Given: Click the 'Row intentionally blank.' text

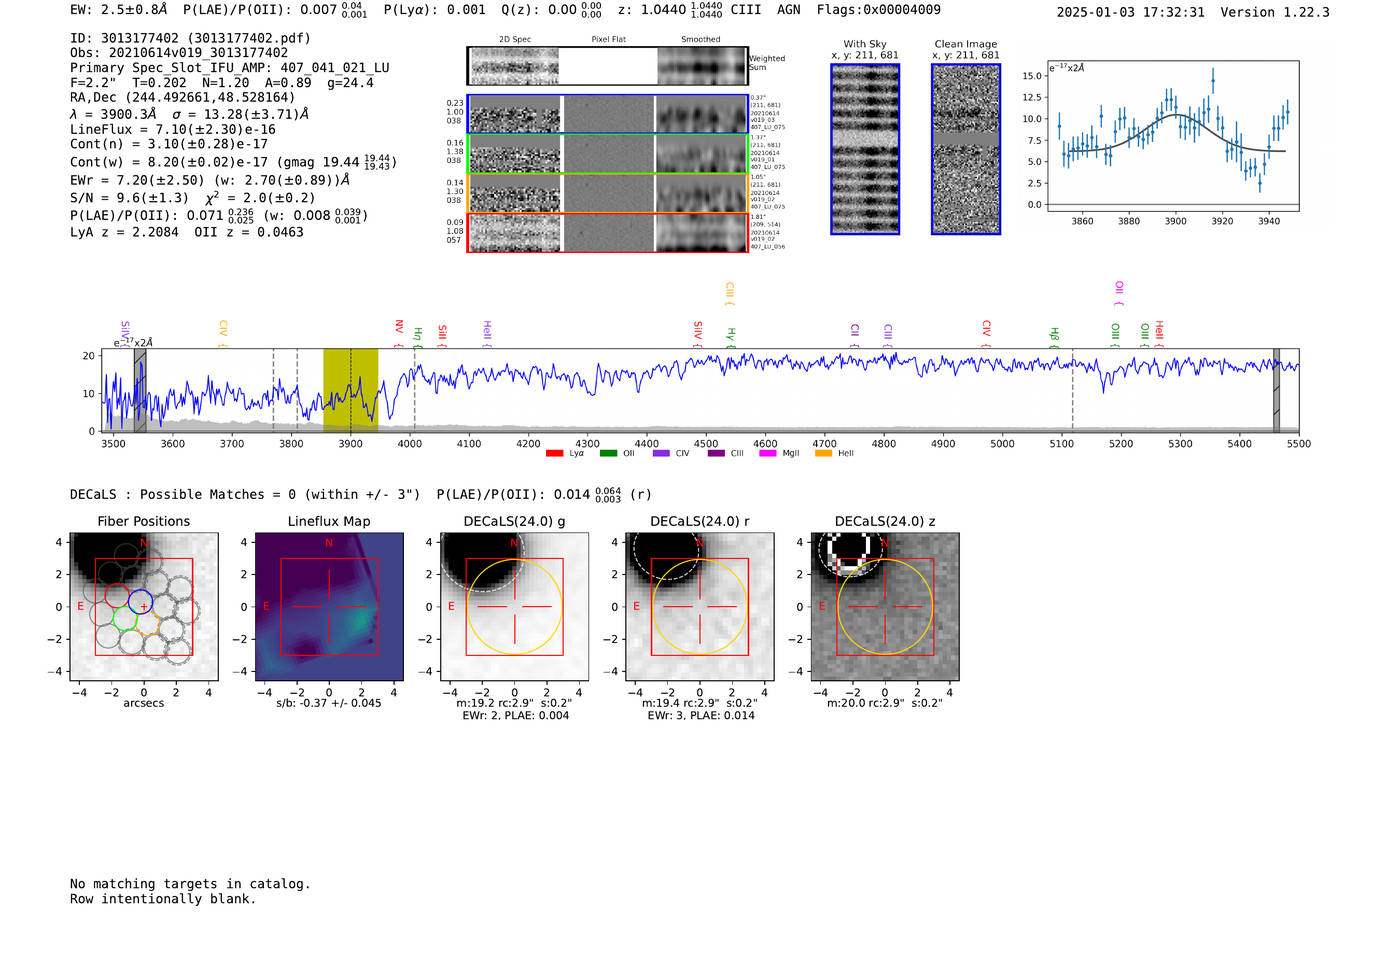Looking at the screenshot, I should [x=163, y=899].
